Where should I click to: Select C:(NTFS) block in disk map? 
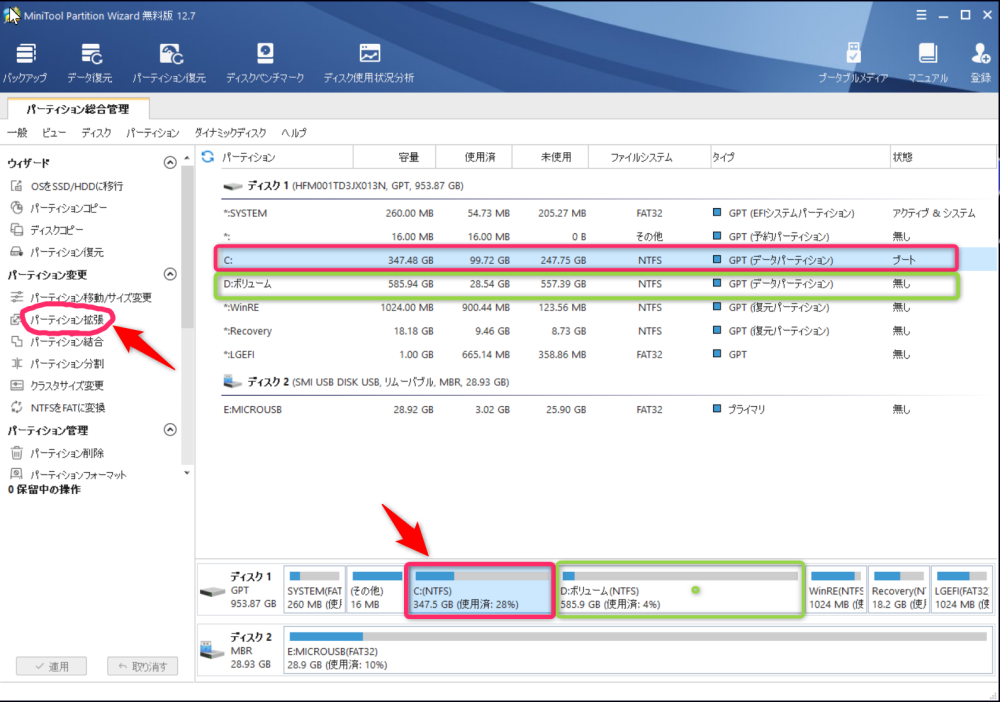(x=480, y=590)
